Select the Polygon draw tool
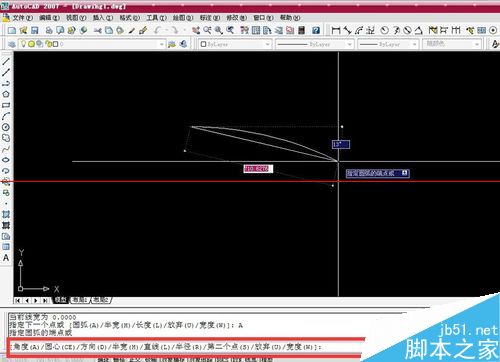This screenshot has height=362, width=500. [x=6, y=94]
